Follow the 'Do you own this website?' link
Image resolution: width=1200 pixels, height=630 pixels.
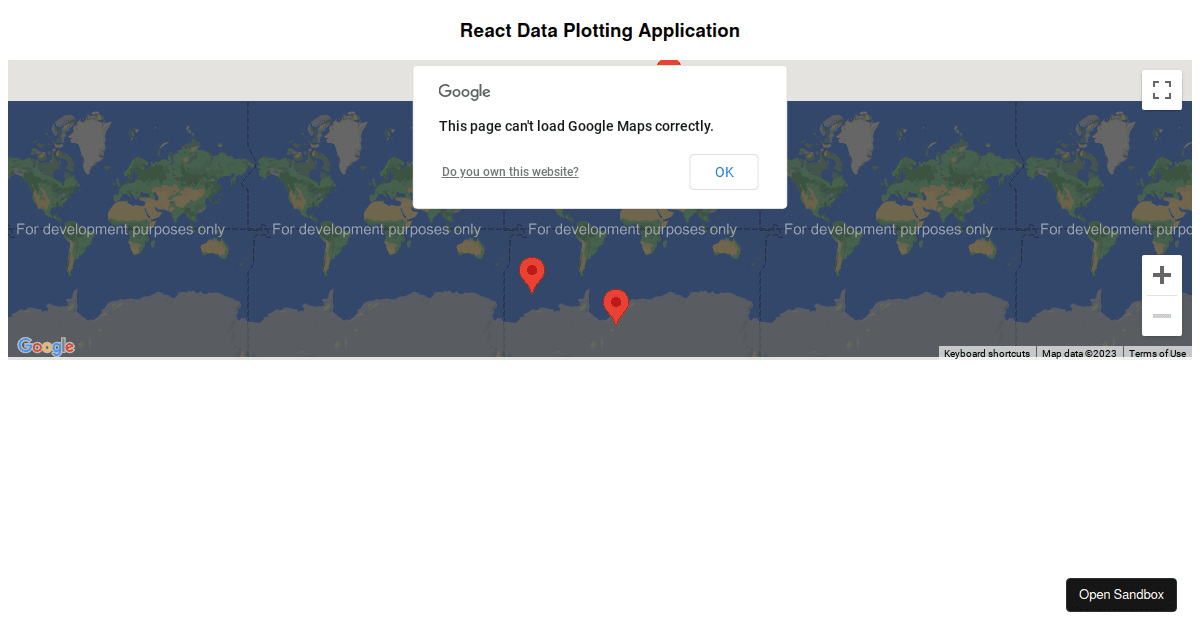(x=510, y=171)
